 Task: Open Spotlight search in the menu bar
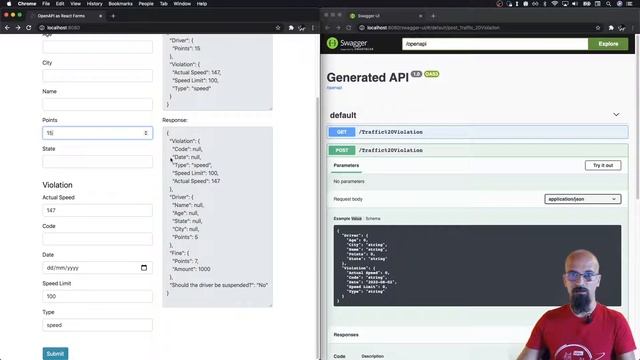click(608, 4)
